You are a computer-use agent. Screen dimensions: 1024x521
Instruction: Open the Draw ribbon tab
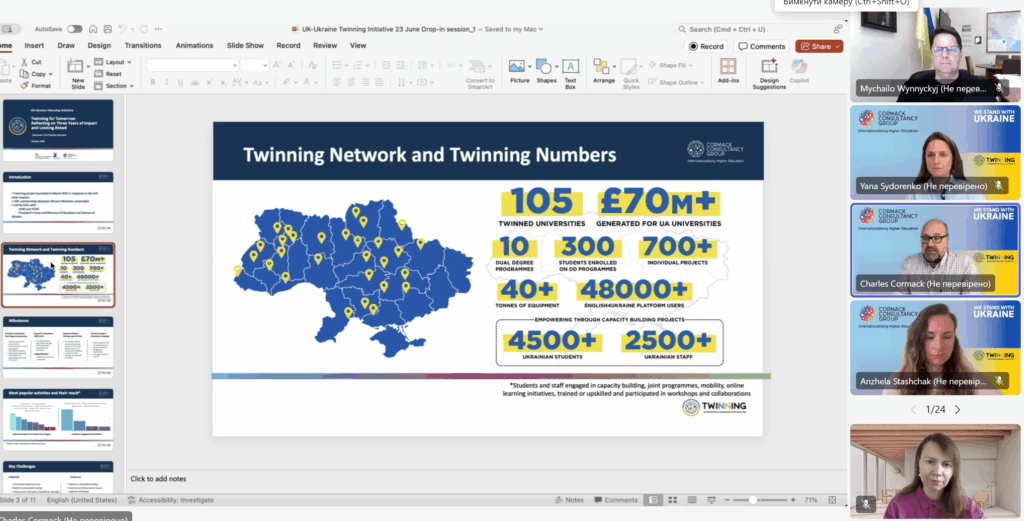click(x=66, y=46)
